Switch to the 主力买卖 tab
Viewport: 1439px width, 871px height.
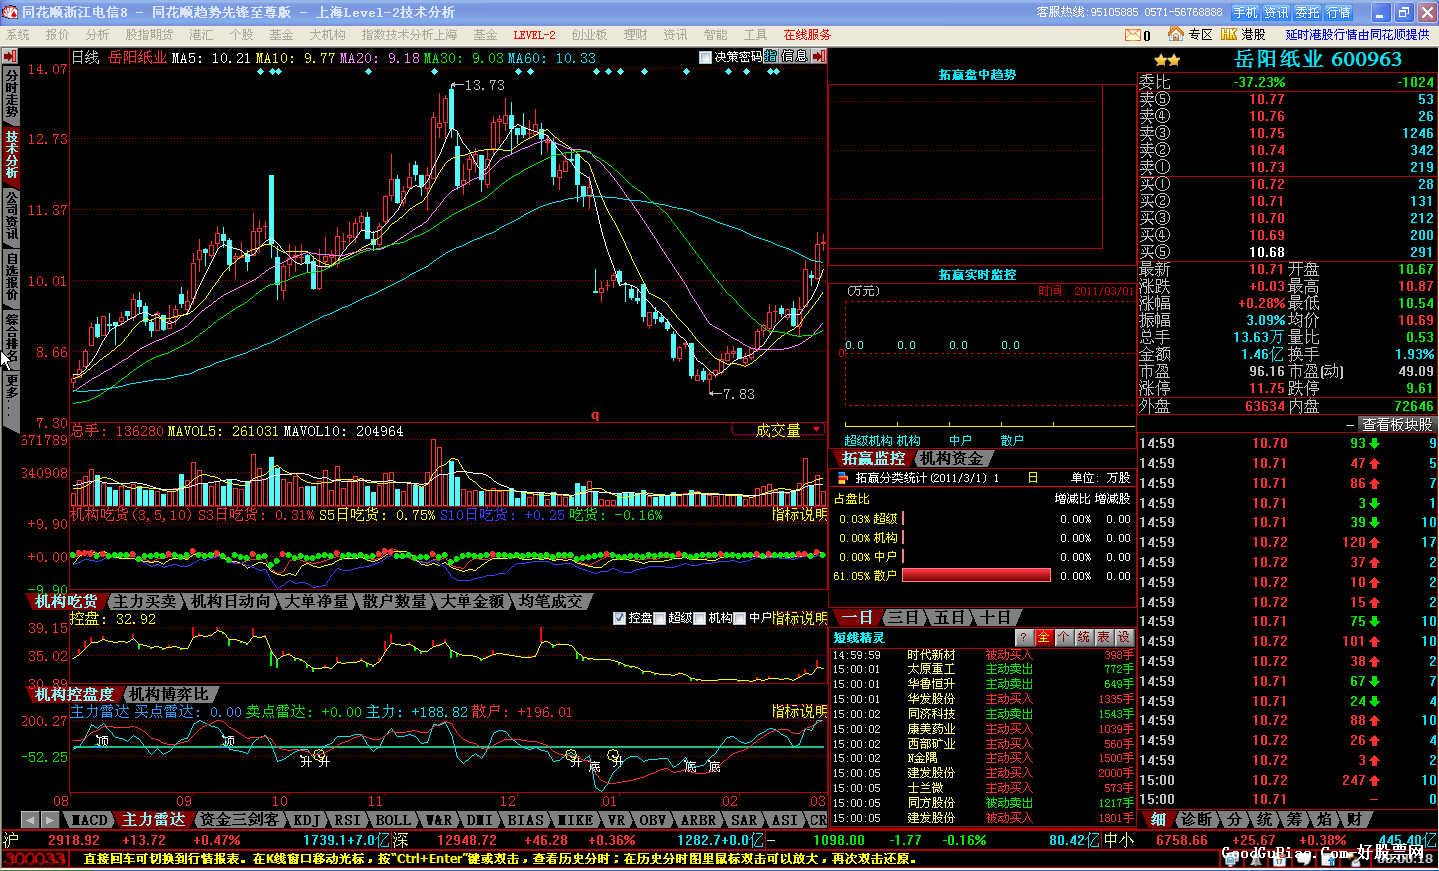146,601
